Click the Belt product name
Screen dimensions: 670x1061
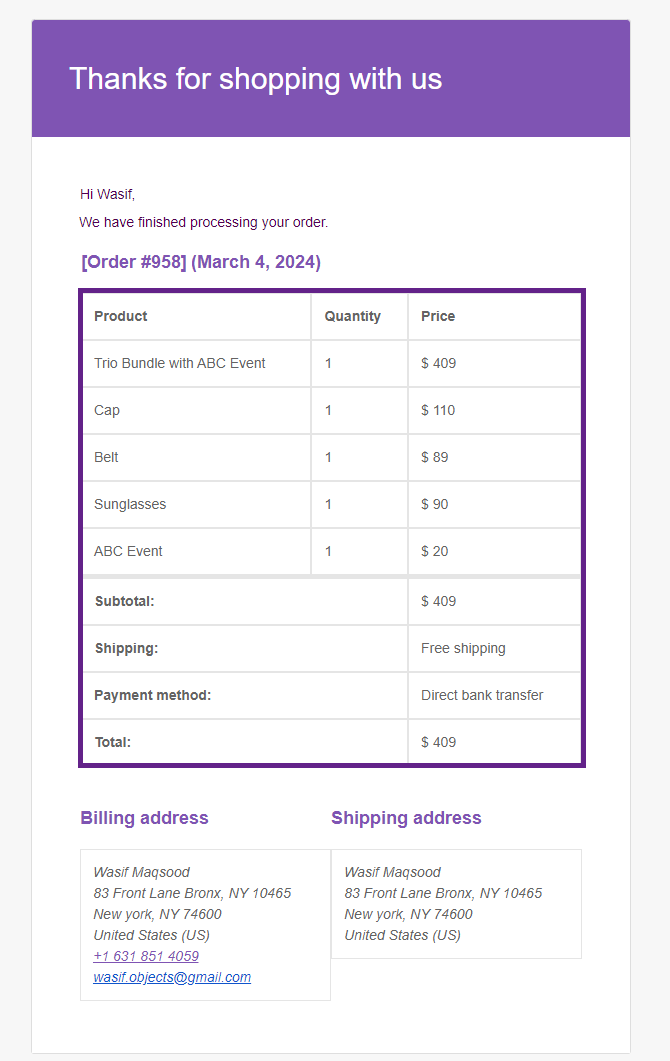pyautogui.click(x=106, y=457)
